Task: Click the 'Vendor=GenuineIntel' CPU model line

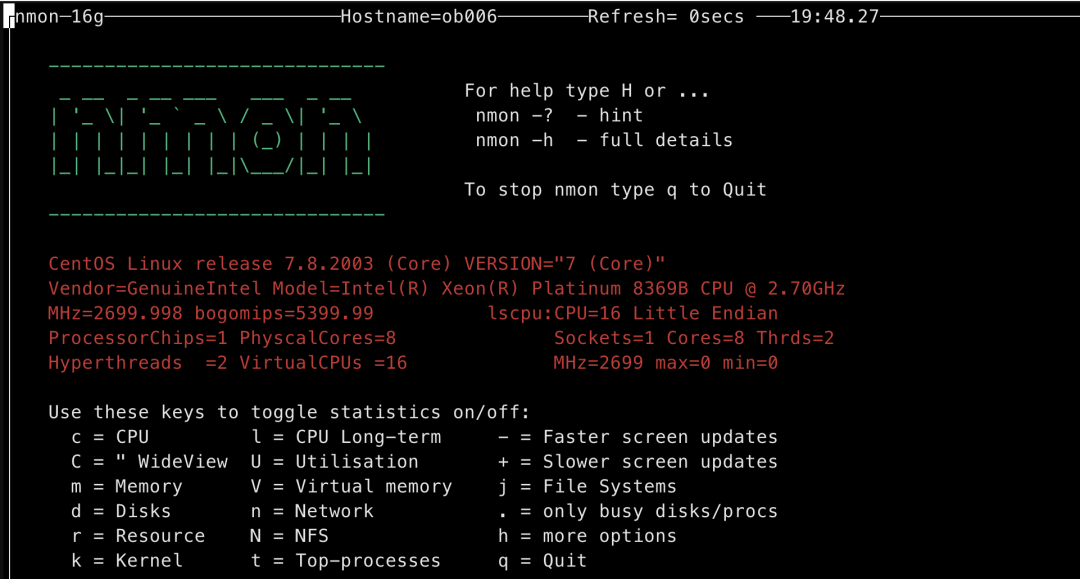Action: [x=446, y=288]
